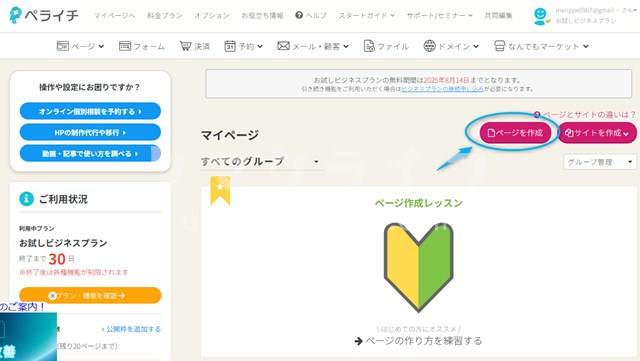Open 決済 shopping cart icon
This screenshot has width=640, height=361.
point(185,46)
